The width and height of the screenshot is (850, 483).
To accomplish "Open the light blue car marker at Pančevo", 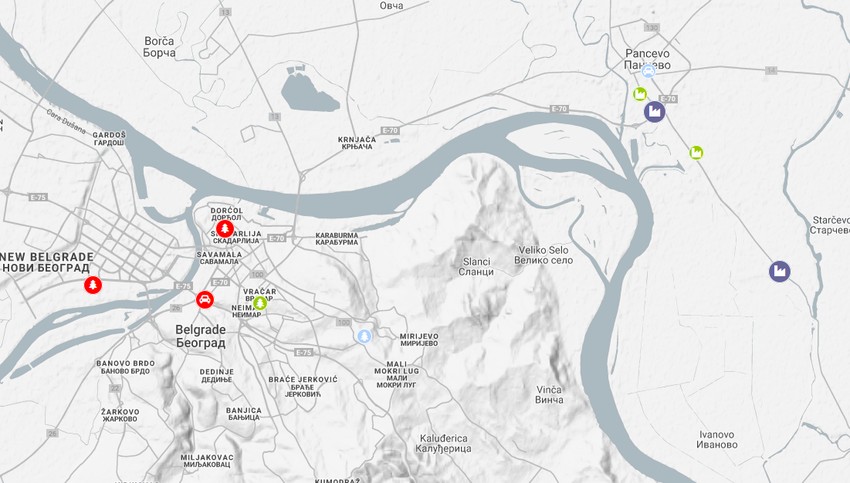I will (x=648, y=71).
